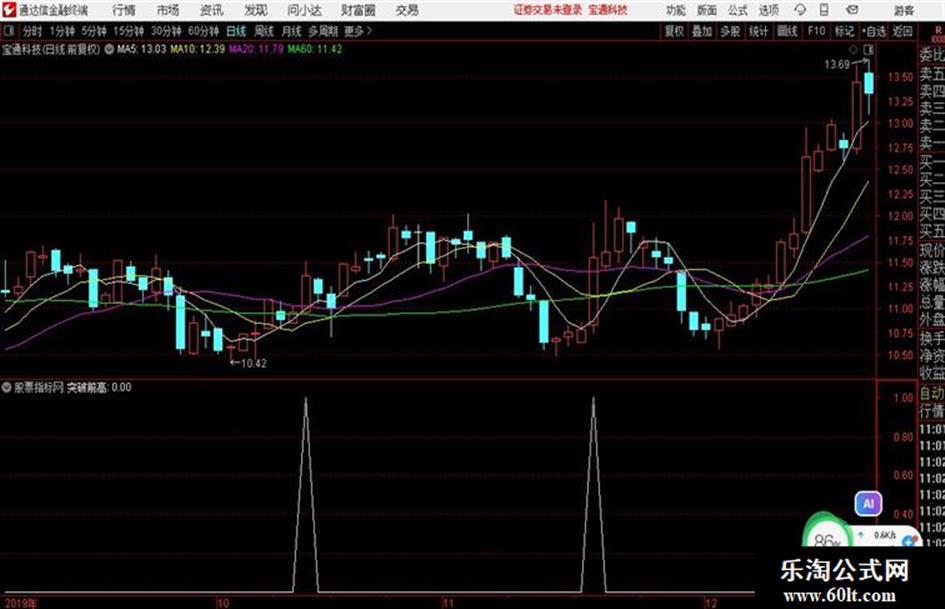Switch to the 1分钟 period tab
Viewport: 945px width, 609px height.
[x=62, y=31]
